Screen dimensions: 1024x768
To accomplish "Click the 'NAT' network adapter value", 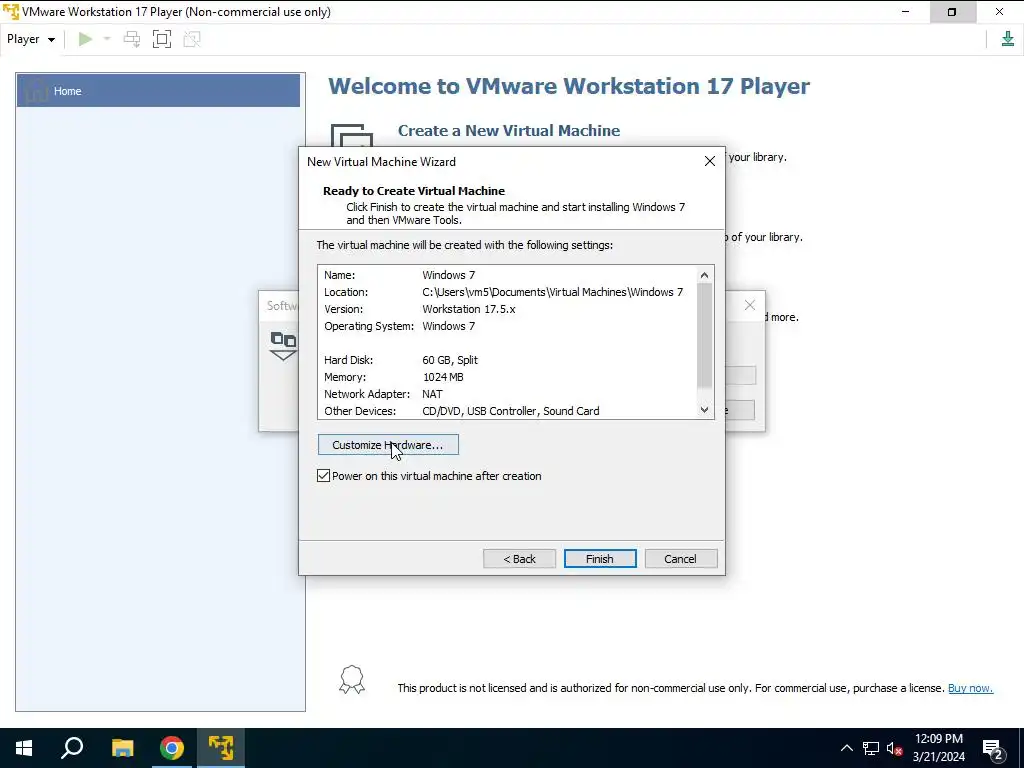I will (432, 394).
